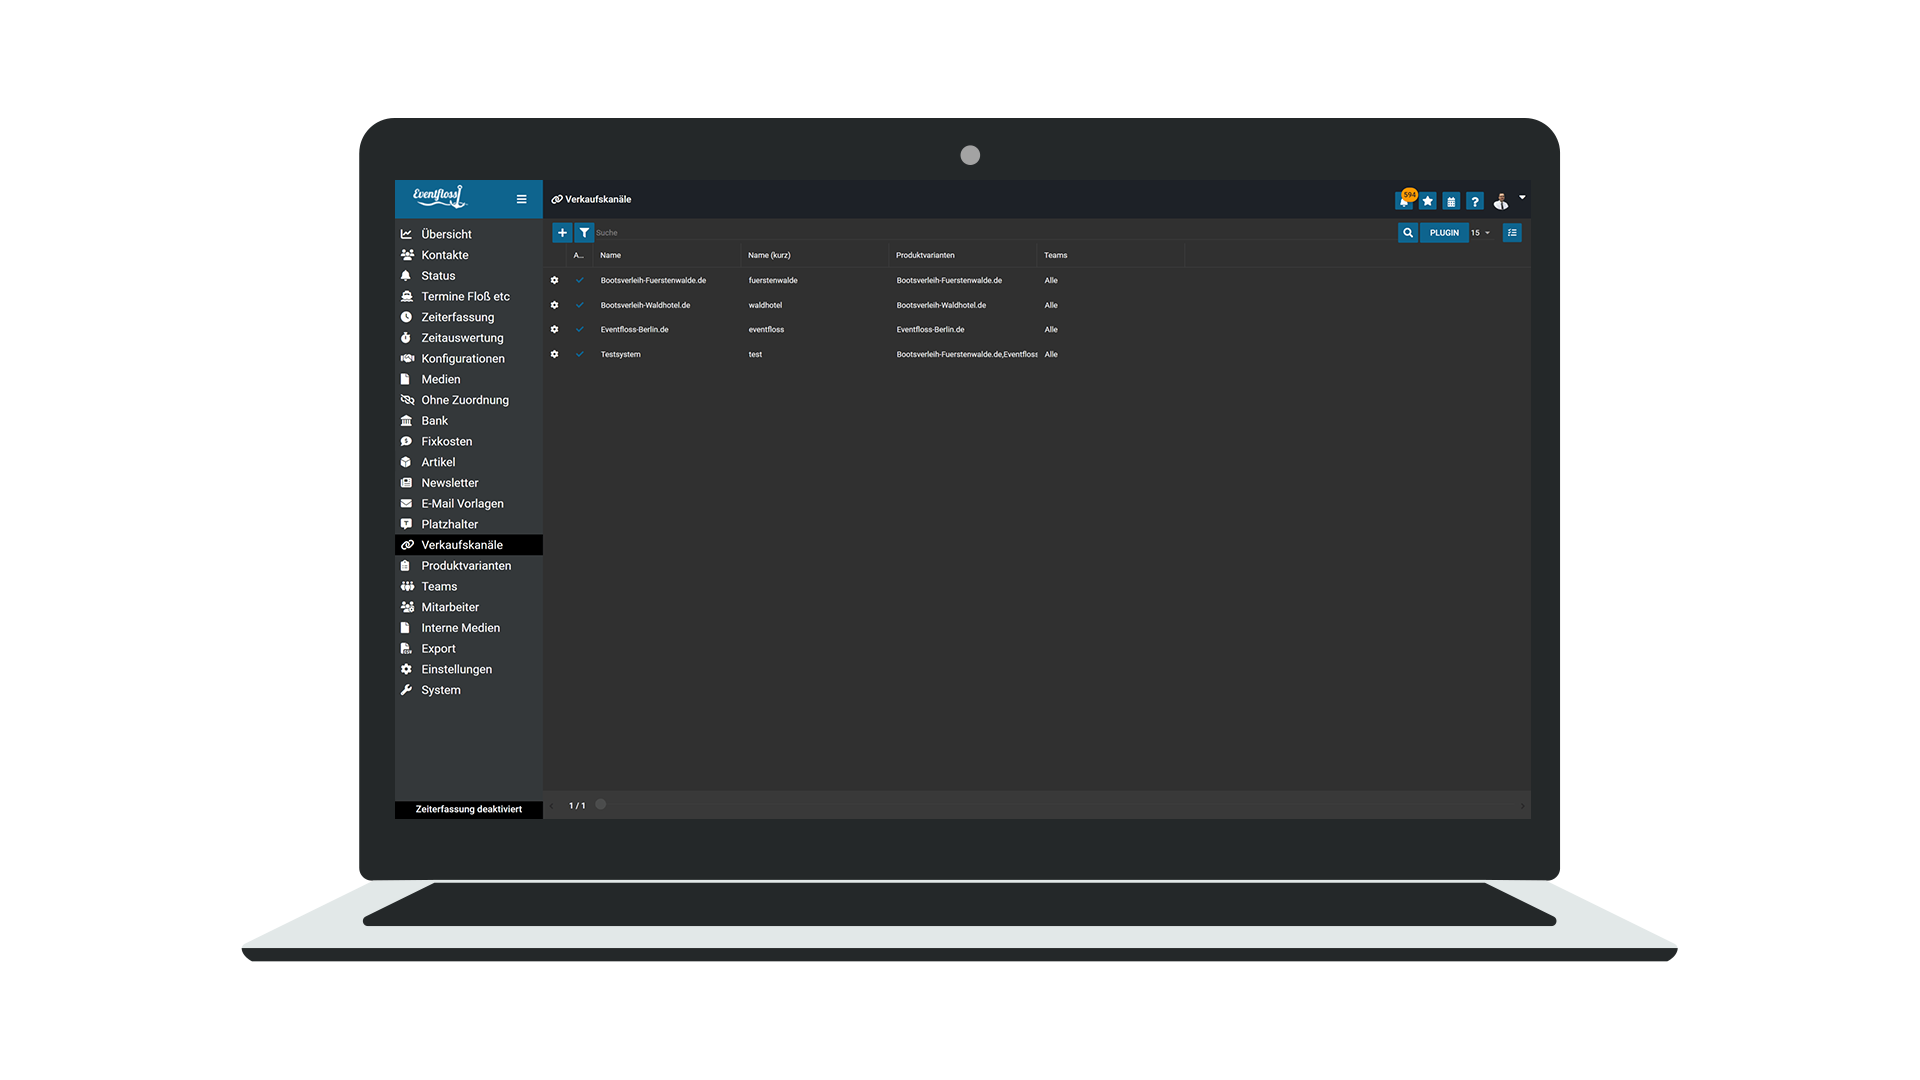Go to Zeiterfassung in the sidebar

pyautogui.click(x=457, y=317)
